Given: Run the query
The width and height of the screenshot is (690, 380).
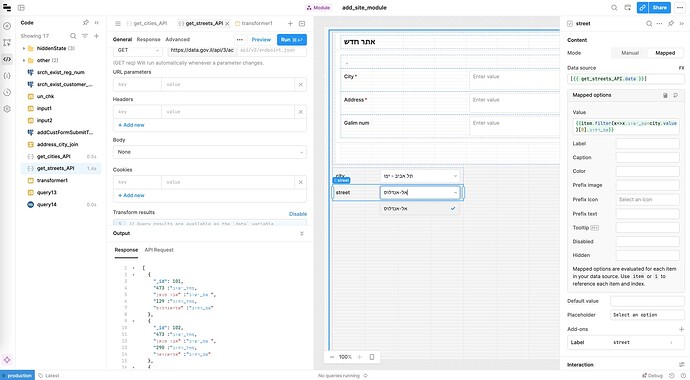Looking at the screenshot, I should [x=292, y=40].
